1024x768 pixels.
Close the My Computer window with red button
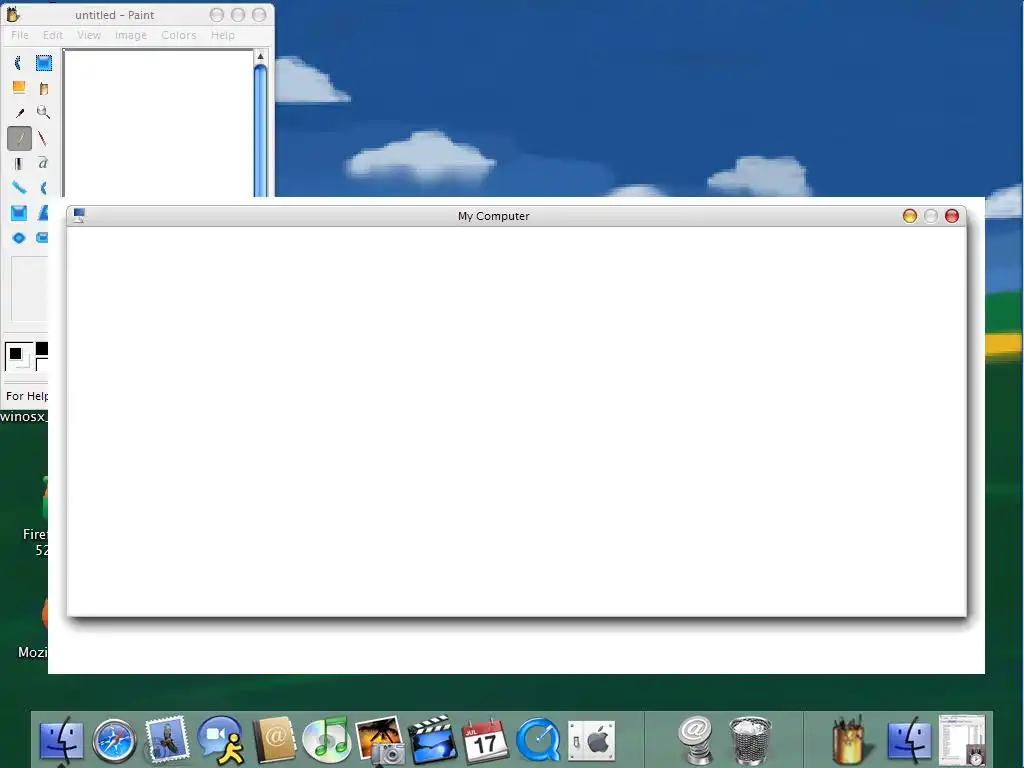952,216
